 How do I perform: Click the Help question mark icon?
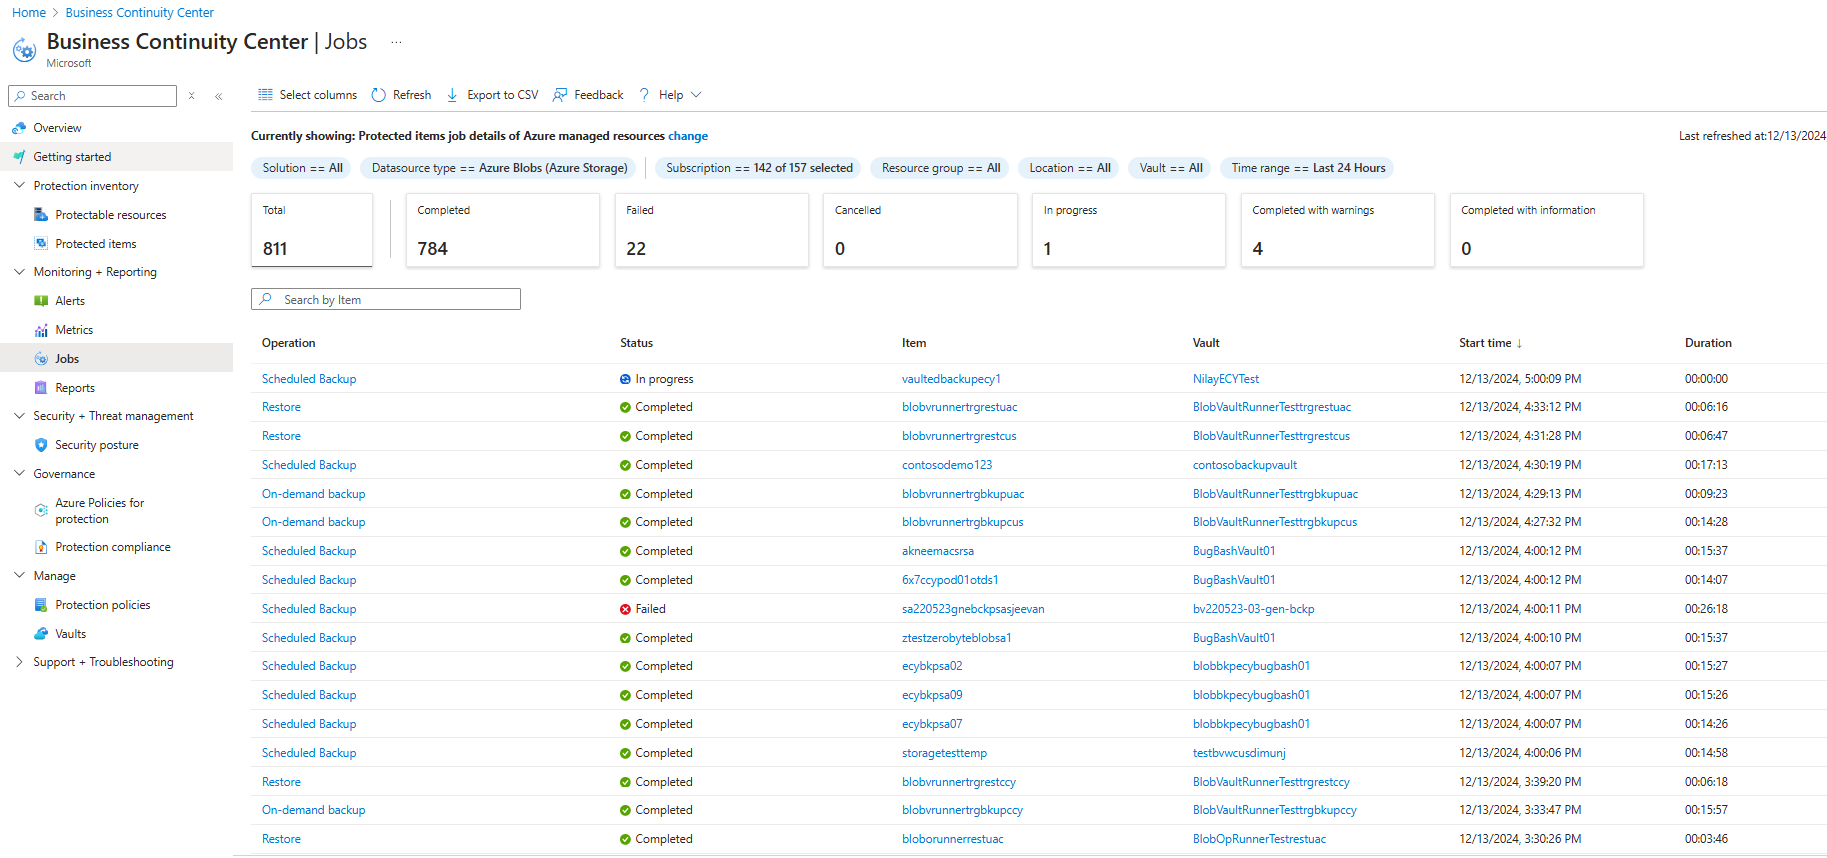tap(645, 95)
